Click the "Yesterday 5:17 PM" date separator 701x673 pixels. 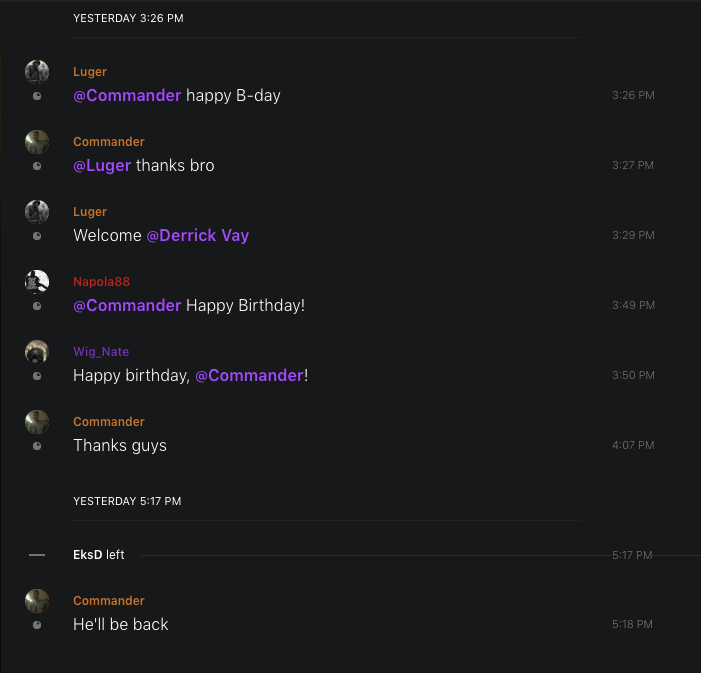click(x=127, y=501)
